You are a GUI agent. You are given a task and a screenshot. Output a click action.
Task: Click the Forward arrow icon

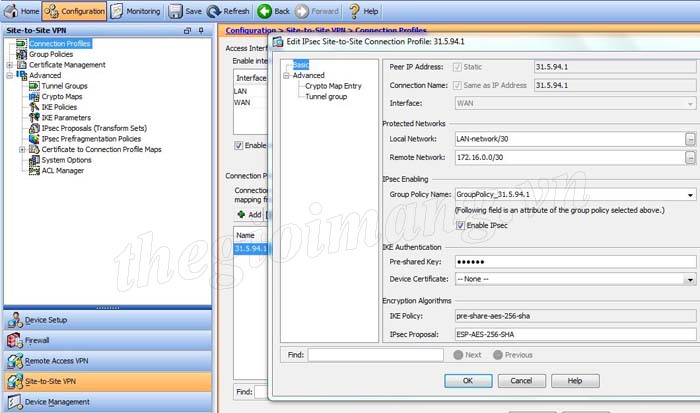pos(302,11)
